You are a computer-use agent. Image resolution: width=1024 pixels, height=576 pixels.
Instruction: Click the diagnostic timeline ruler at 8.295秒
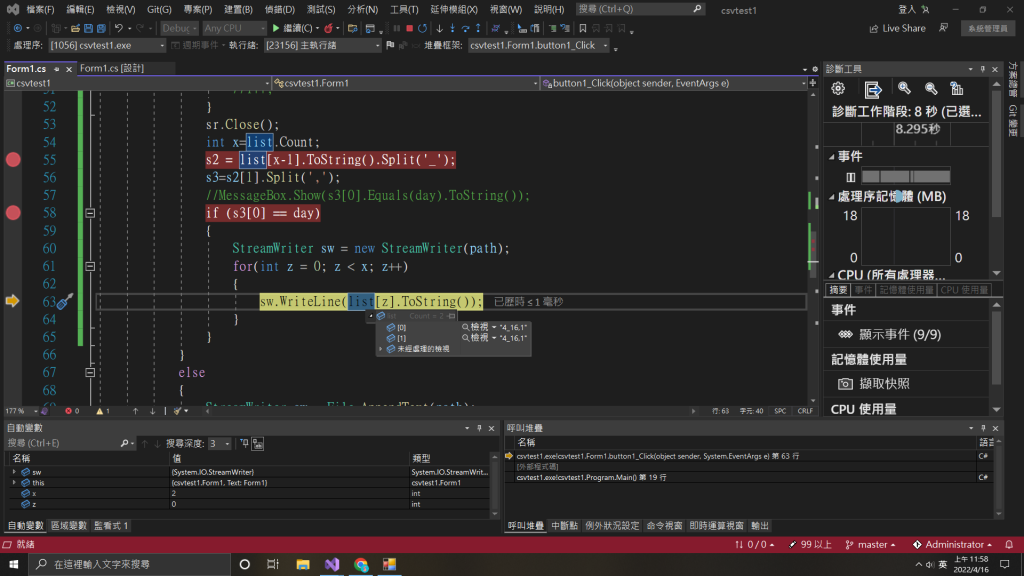[x=918, y=129]
